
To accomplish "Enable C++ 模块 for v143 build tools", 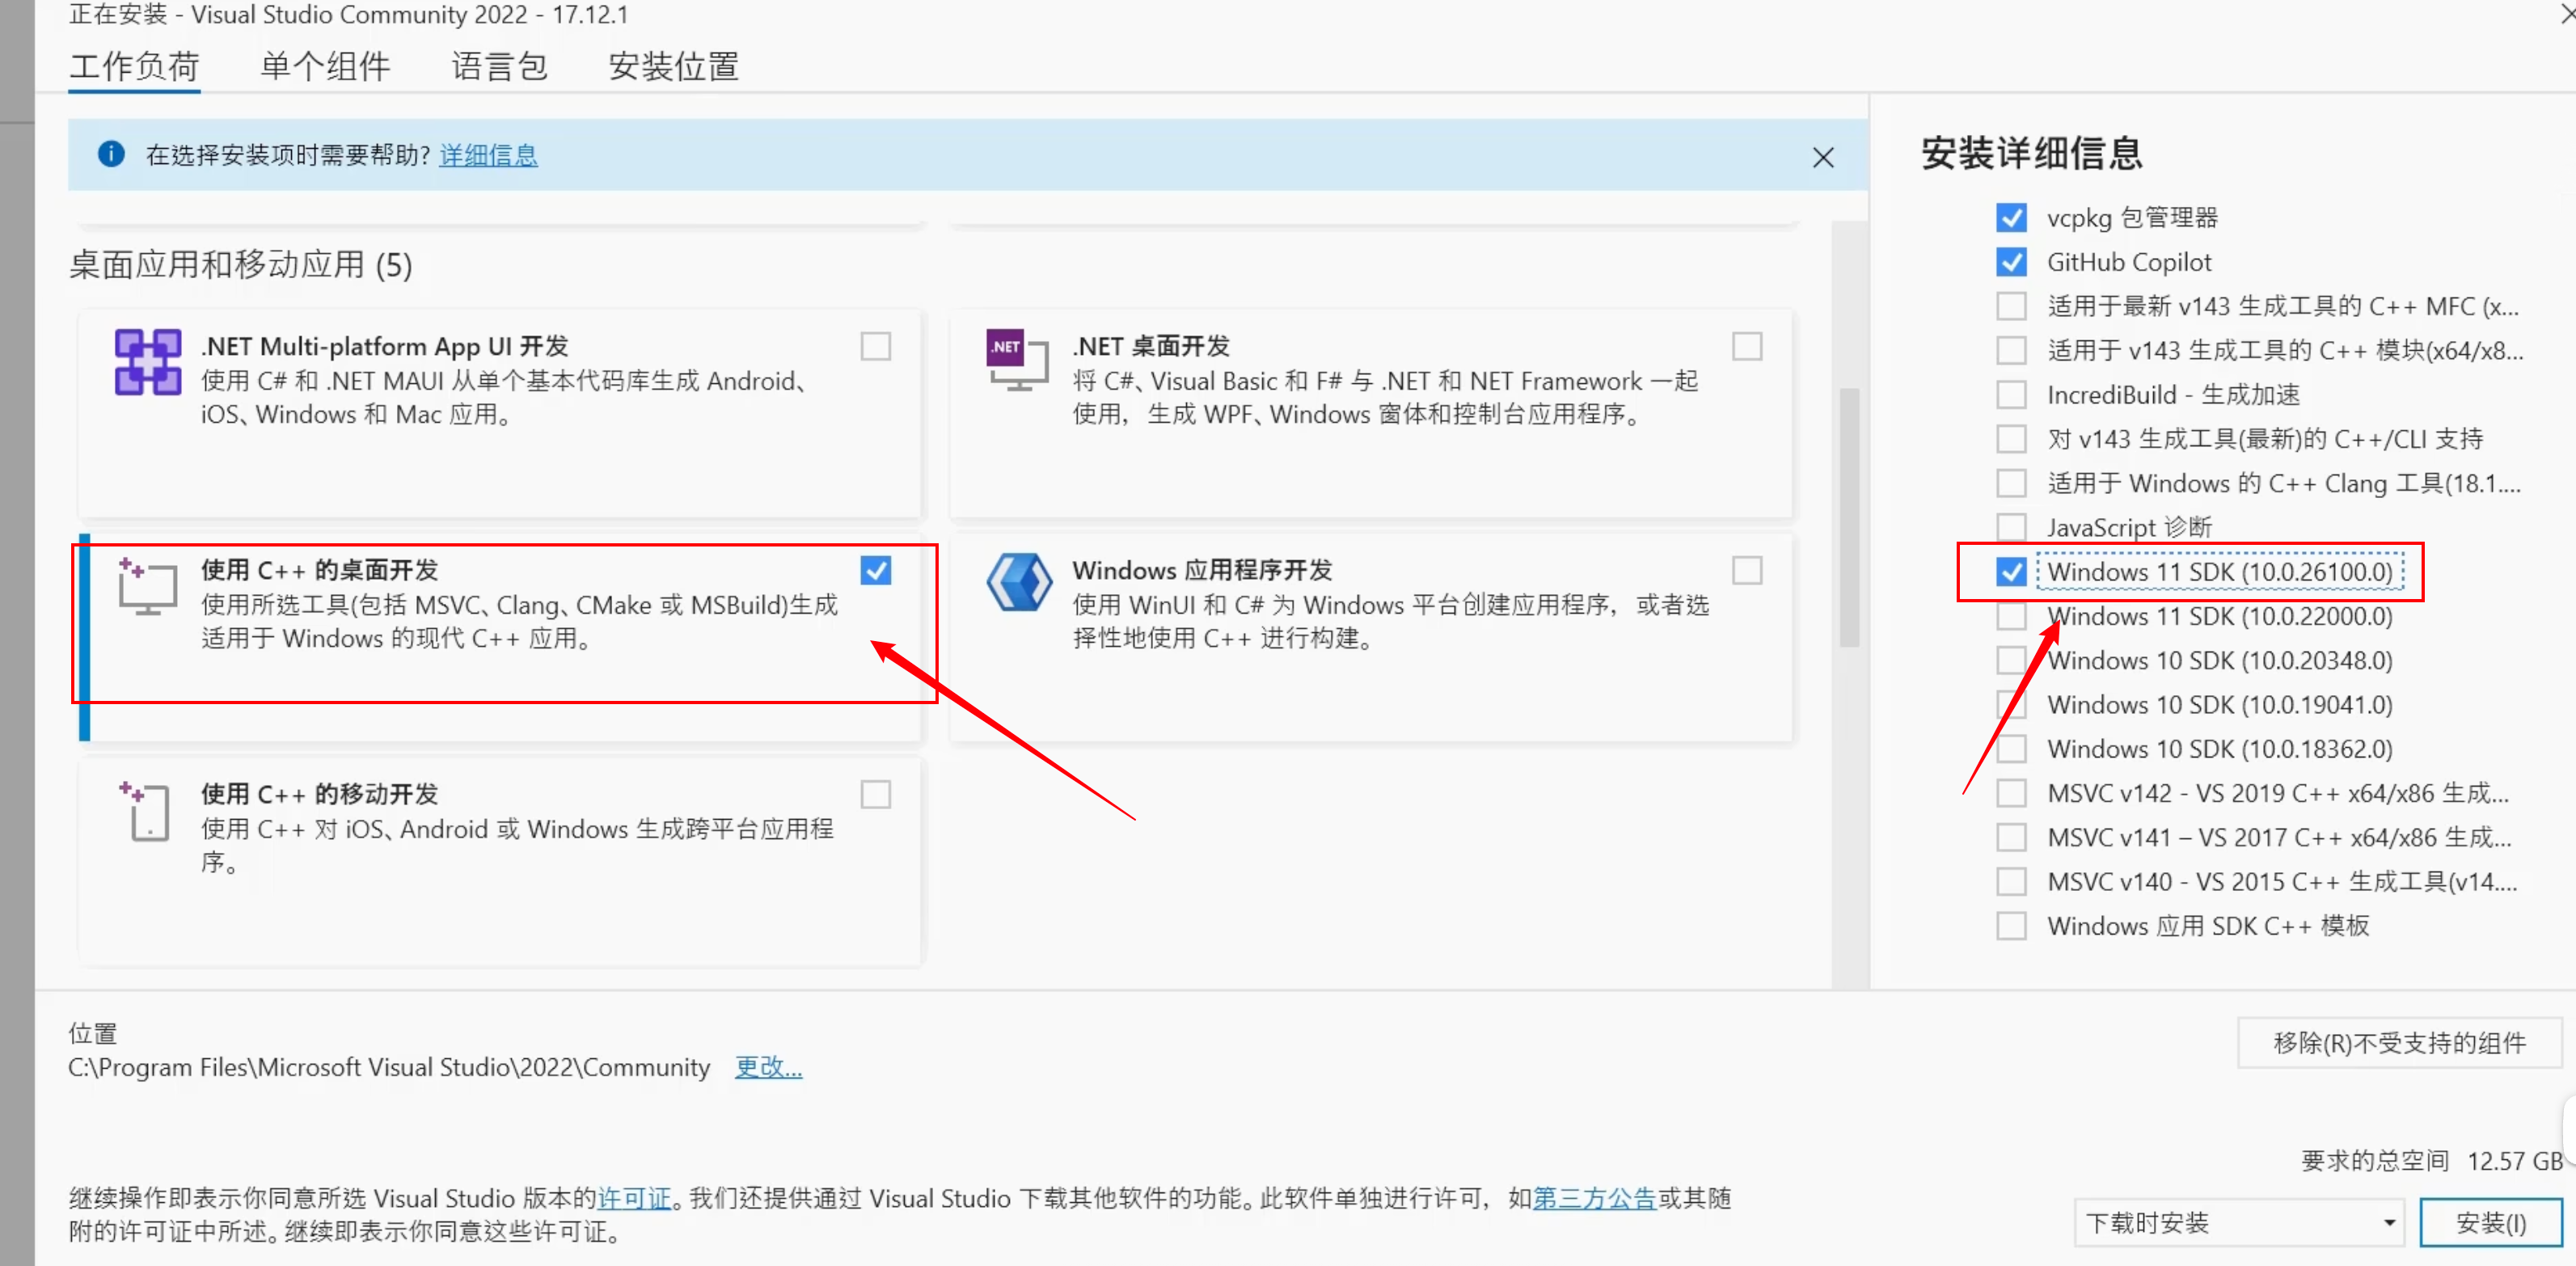I will [2011, 350].
